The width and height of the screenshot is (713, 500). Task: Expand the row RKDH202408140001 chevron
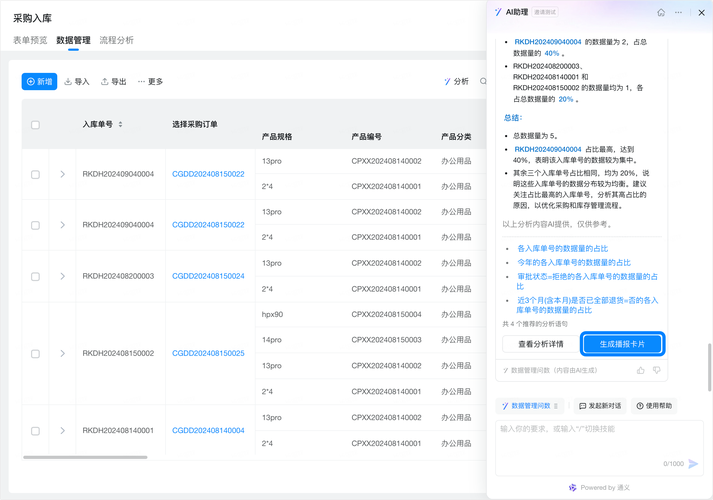(x=62, y=431)
